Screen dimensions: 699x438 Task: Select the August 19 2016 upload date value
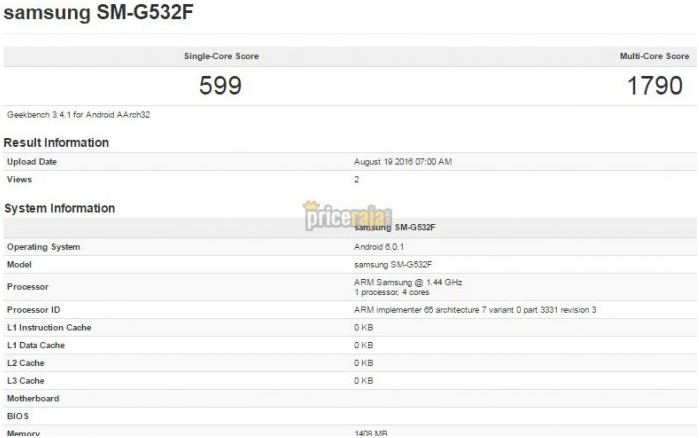403,162
